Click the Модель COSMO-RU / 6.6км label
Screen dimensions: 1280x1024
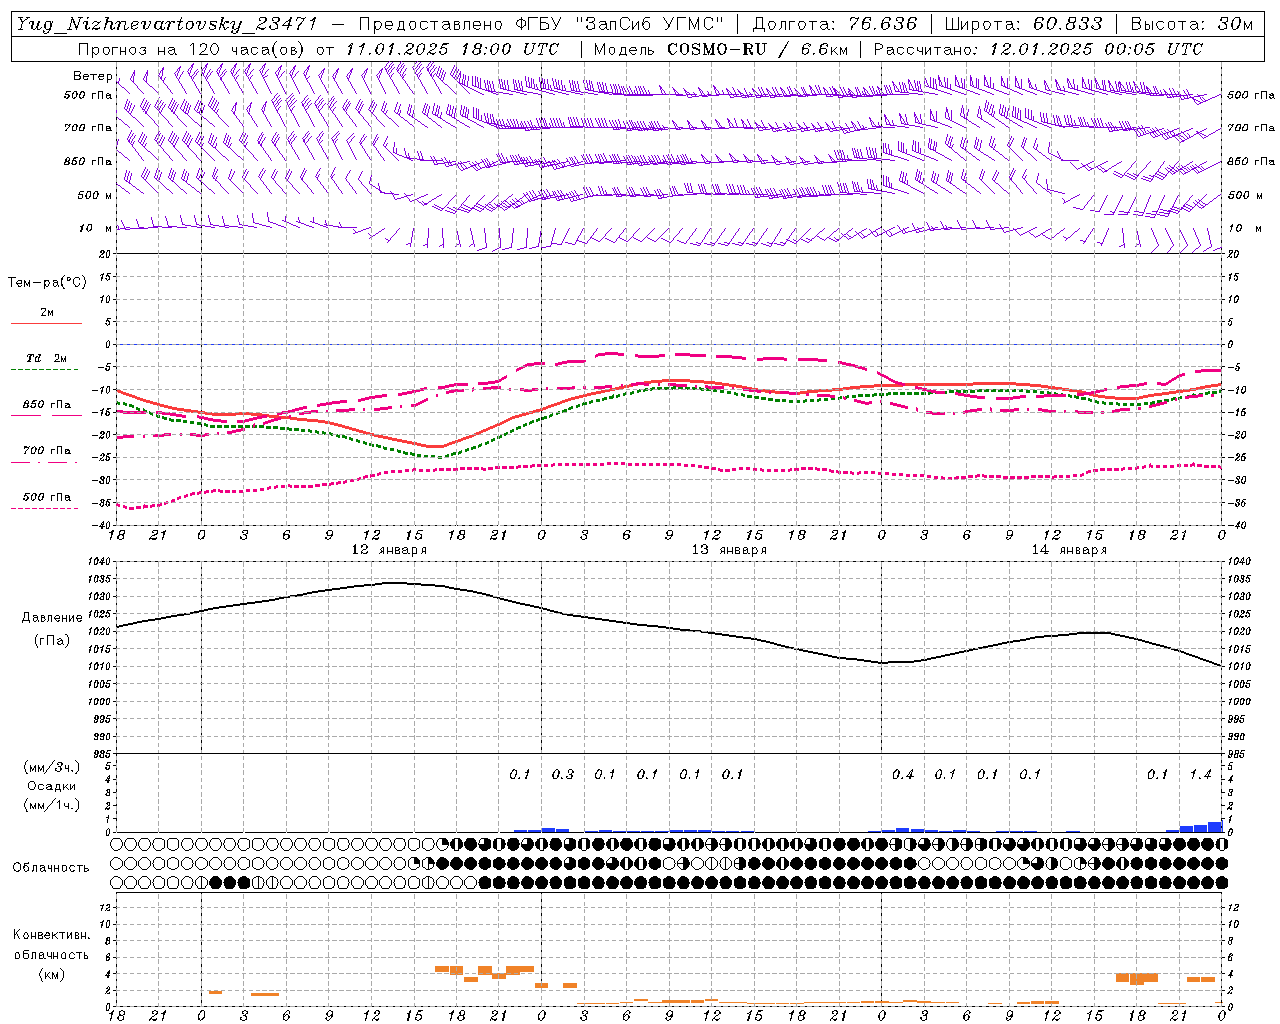coord(720,49)
